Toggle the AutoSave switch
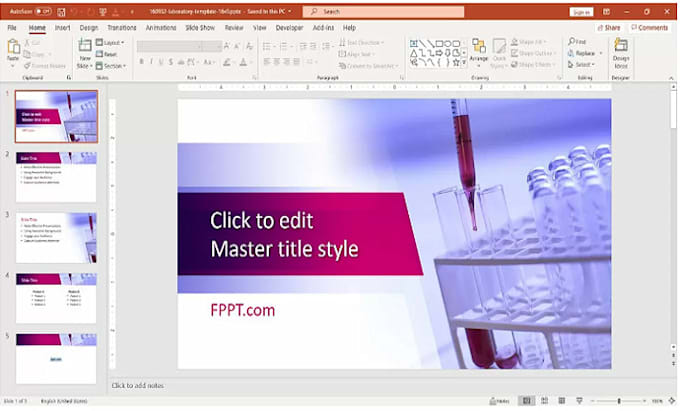 click(x=43, y=11)
